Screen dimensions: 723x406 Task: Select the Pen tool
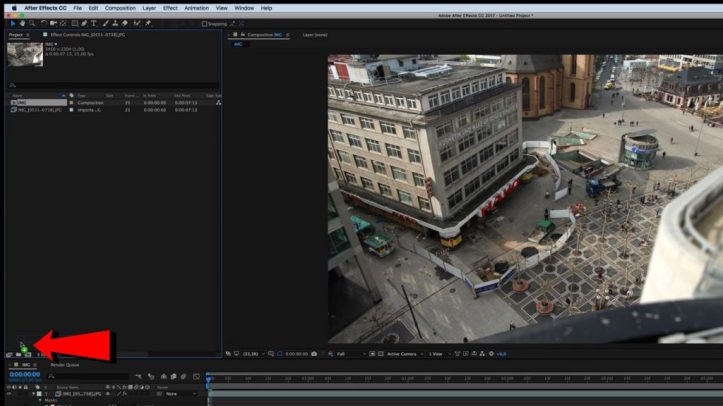84,23
